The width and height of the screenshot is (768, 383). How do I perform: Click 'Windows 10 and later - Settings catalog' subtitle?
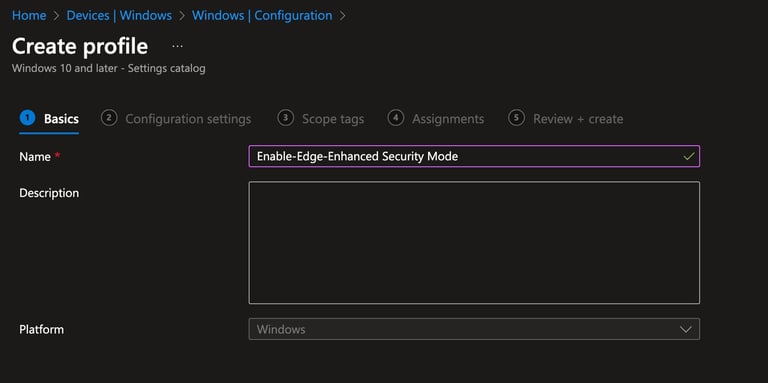tap(109, 69)
